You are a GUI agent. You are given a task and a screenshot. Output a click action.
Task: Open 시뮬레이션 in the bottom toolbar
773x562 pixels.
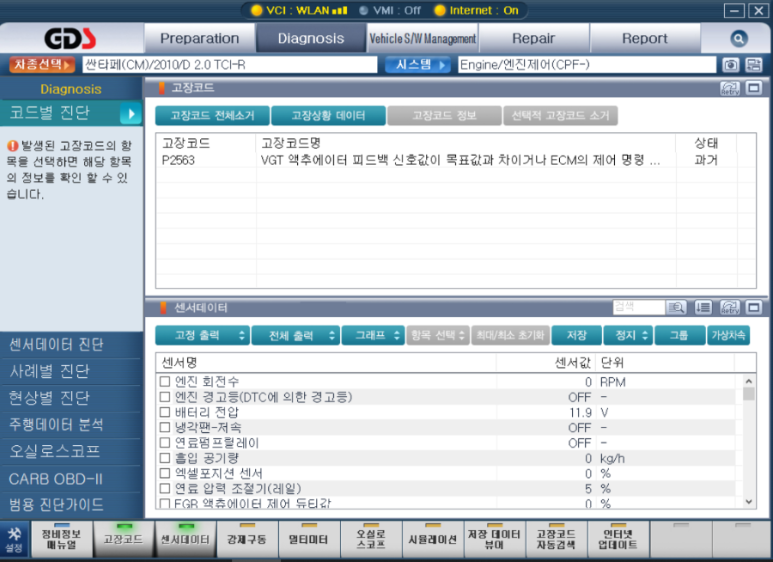pyautogui.click(x=433, y=539)
